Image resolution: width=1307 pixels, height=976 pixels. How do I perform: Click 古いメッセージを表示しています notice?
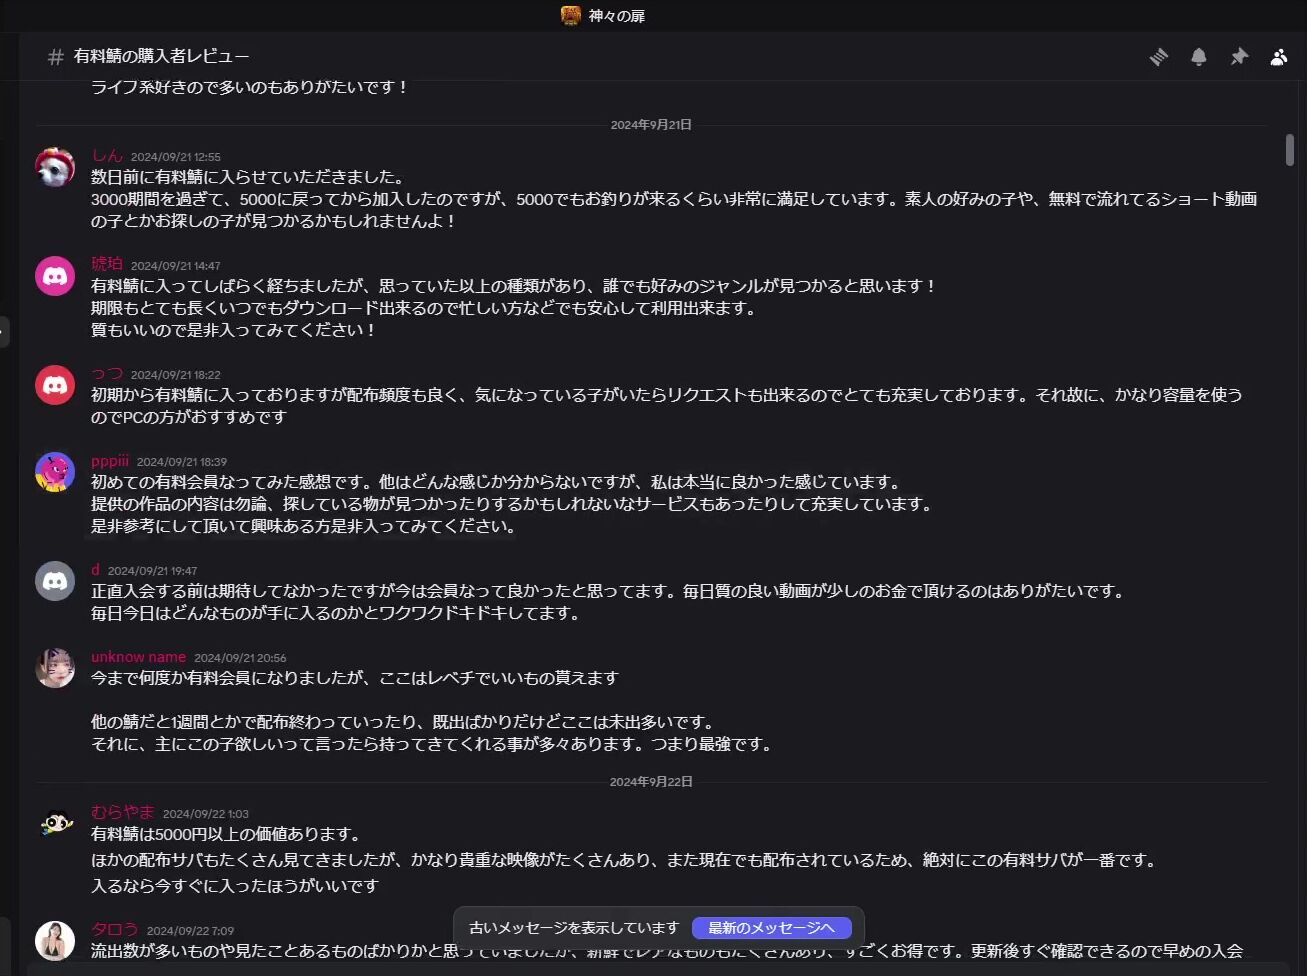pyautogui.click(x=574, y=928)
